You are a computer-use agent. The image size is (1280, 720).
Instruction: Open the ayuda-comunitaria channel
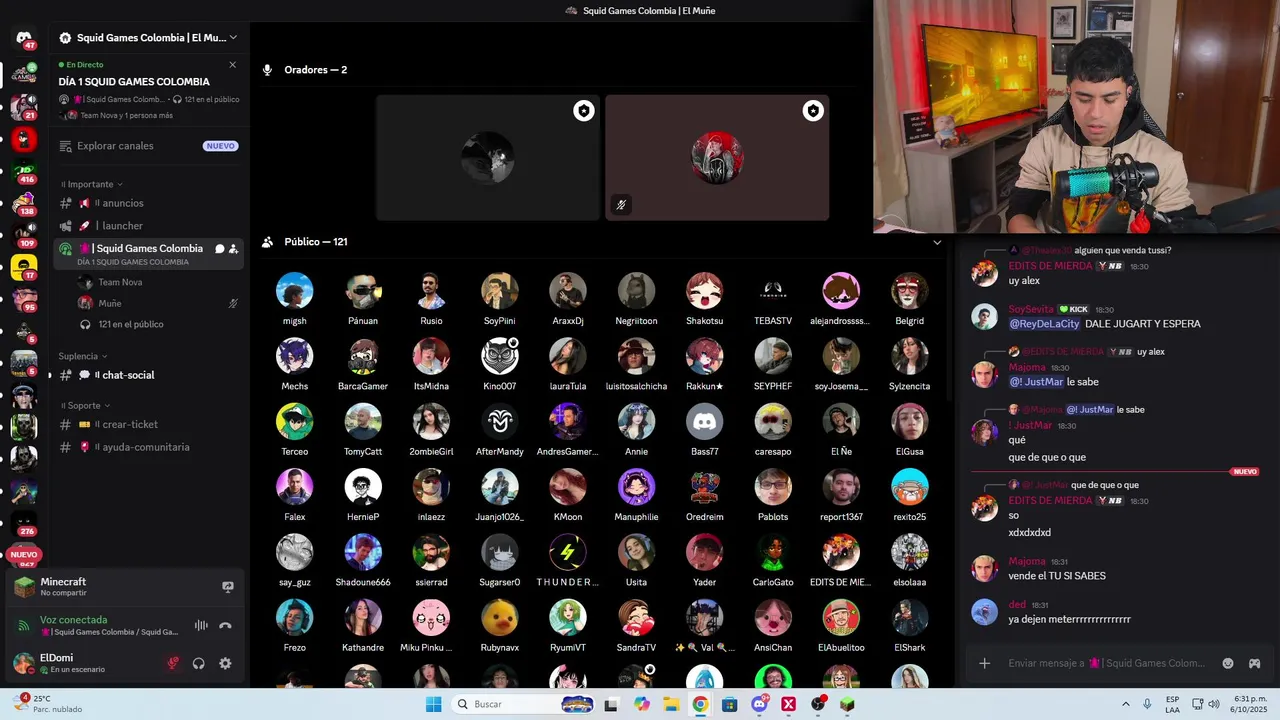click(x=148, y=447)
